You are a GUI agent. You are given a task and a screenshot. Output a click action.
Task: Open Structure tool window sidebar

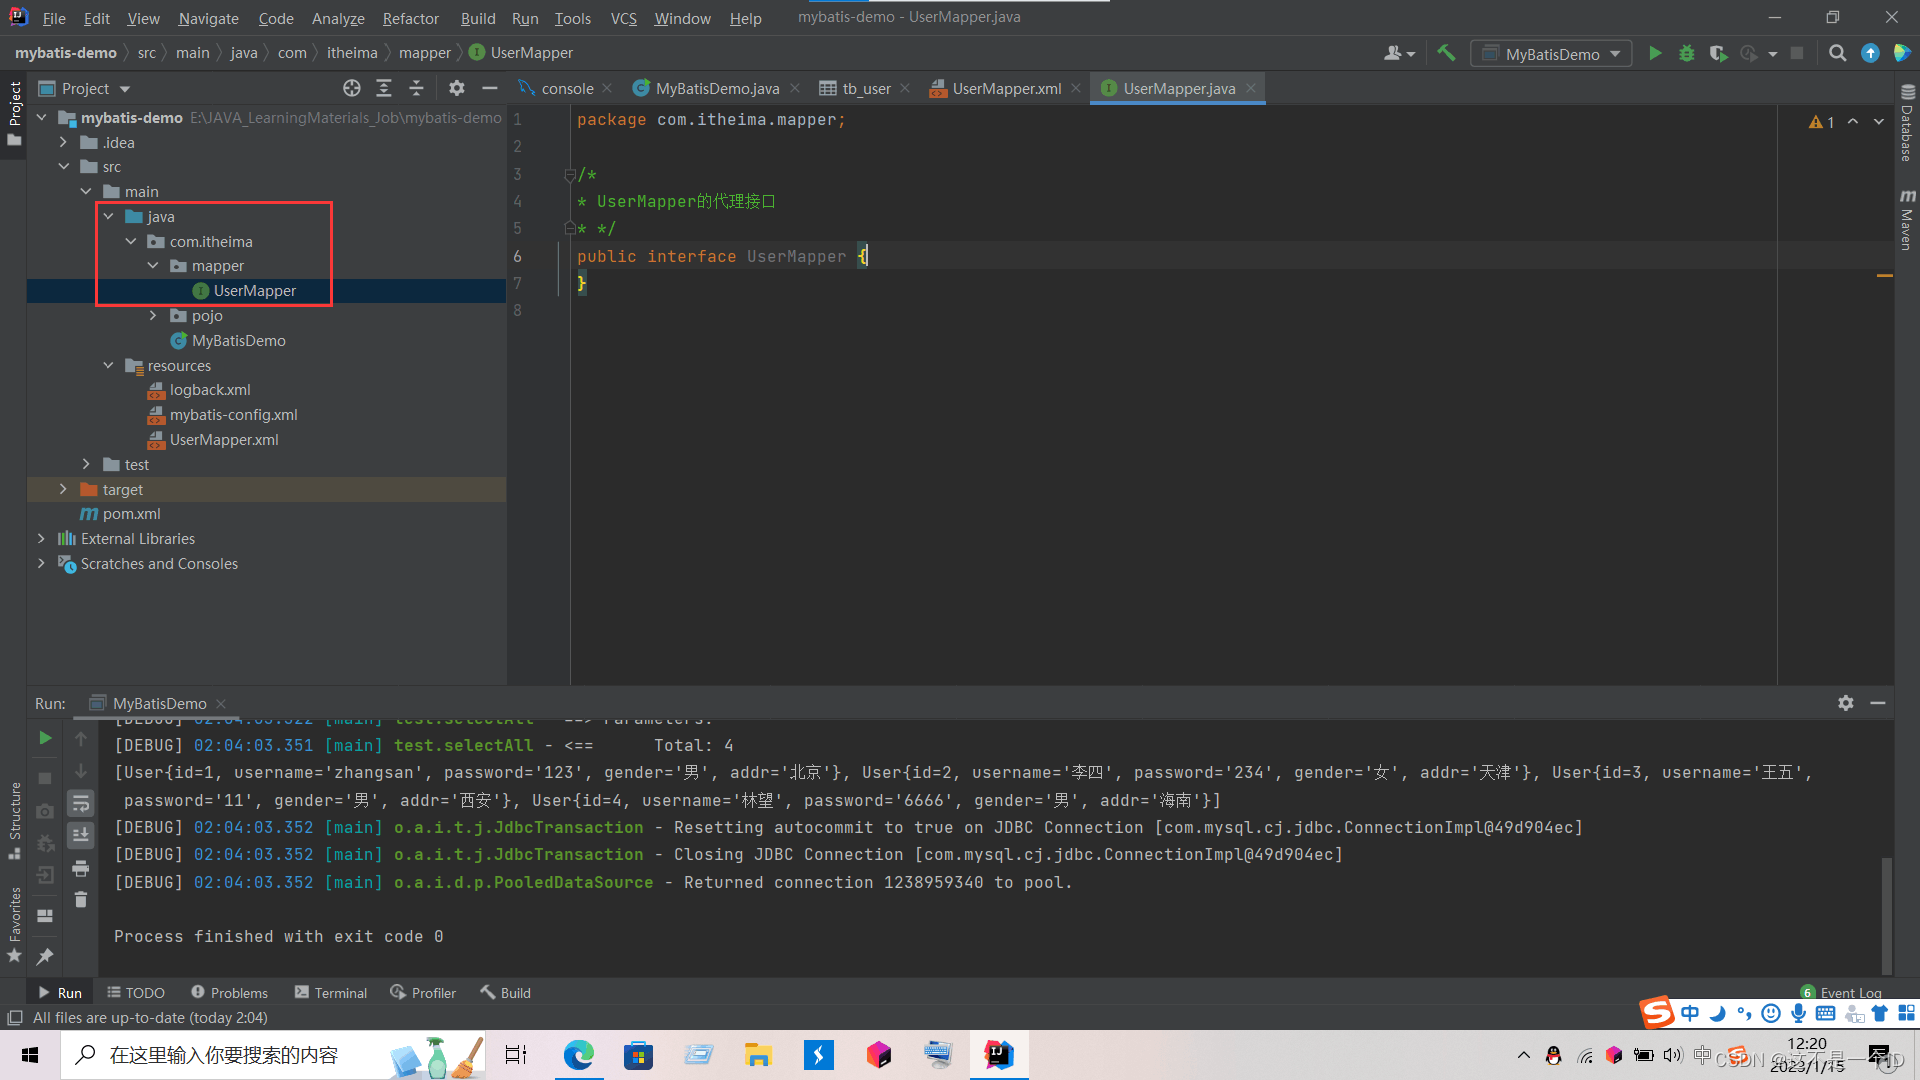coord(14,820)
